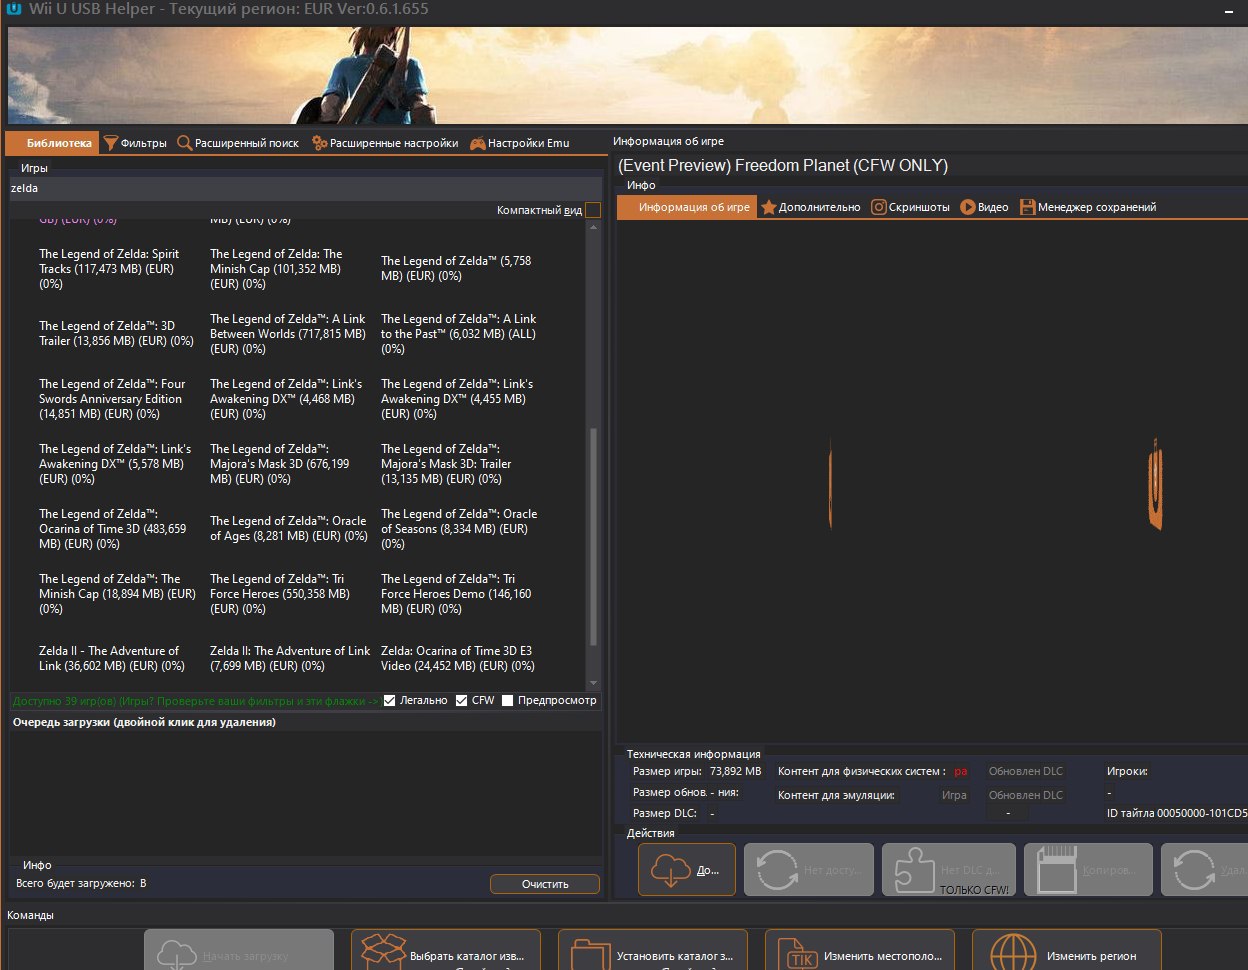1248x970 pixels.
Task: Open the Скриншоты camera icon tab
Action: (x=910, y=207)
